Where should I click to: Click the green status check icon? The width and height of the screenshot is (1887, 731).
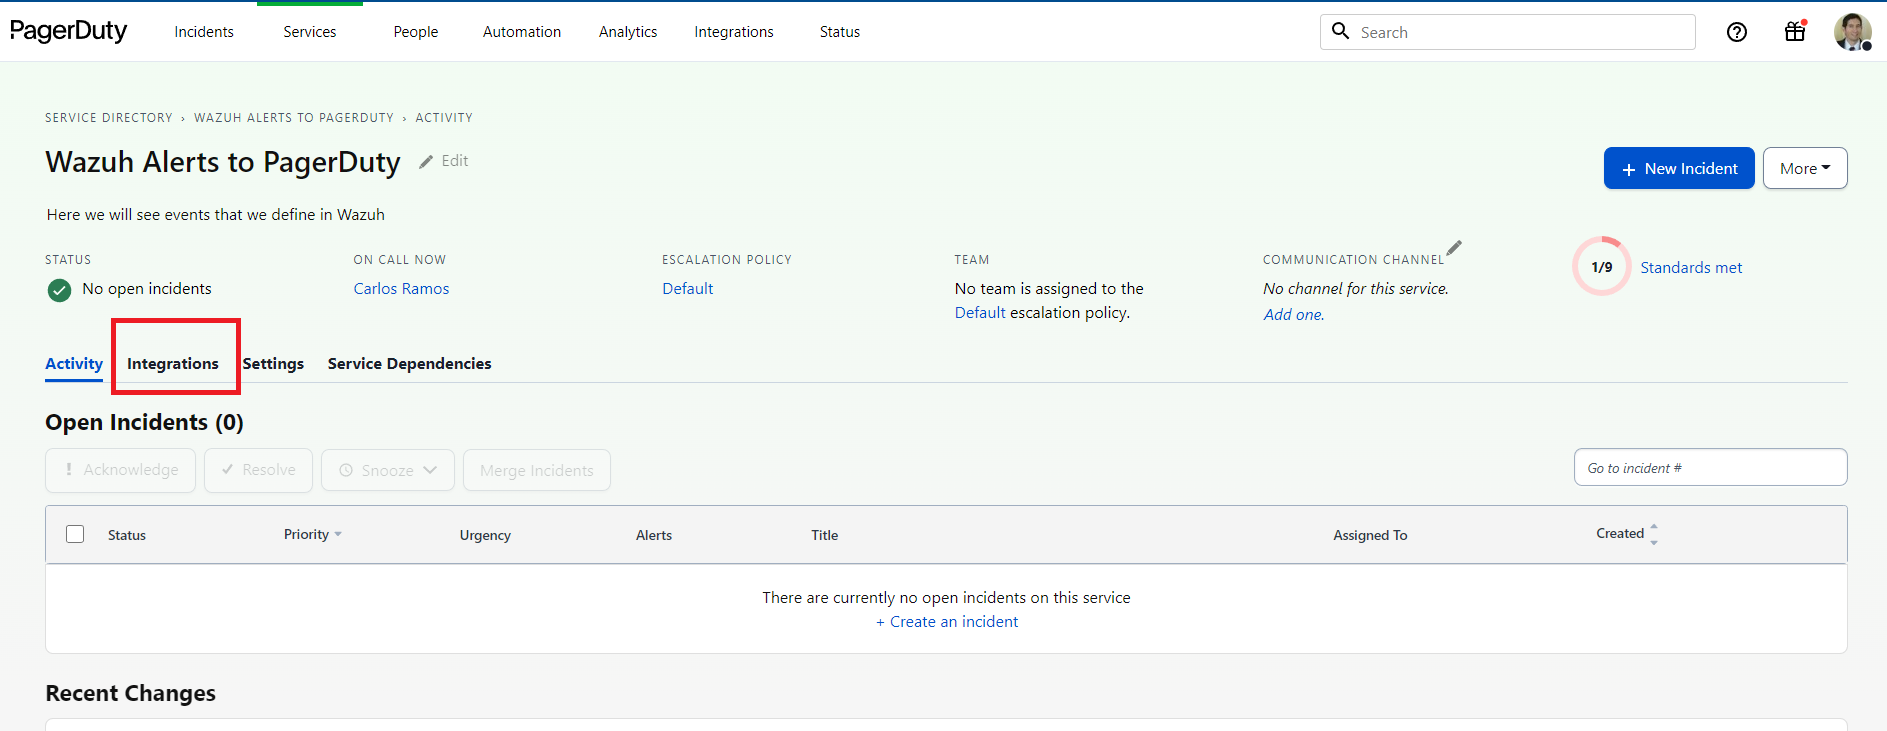coord(59,290)
